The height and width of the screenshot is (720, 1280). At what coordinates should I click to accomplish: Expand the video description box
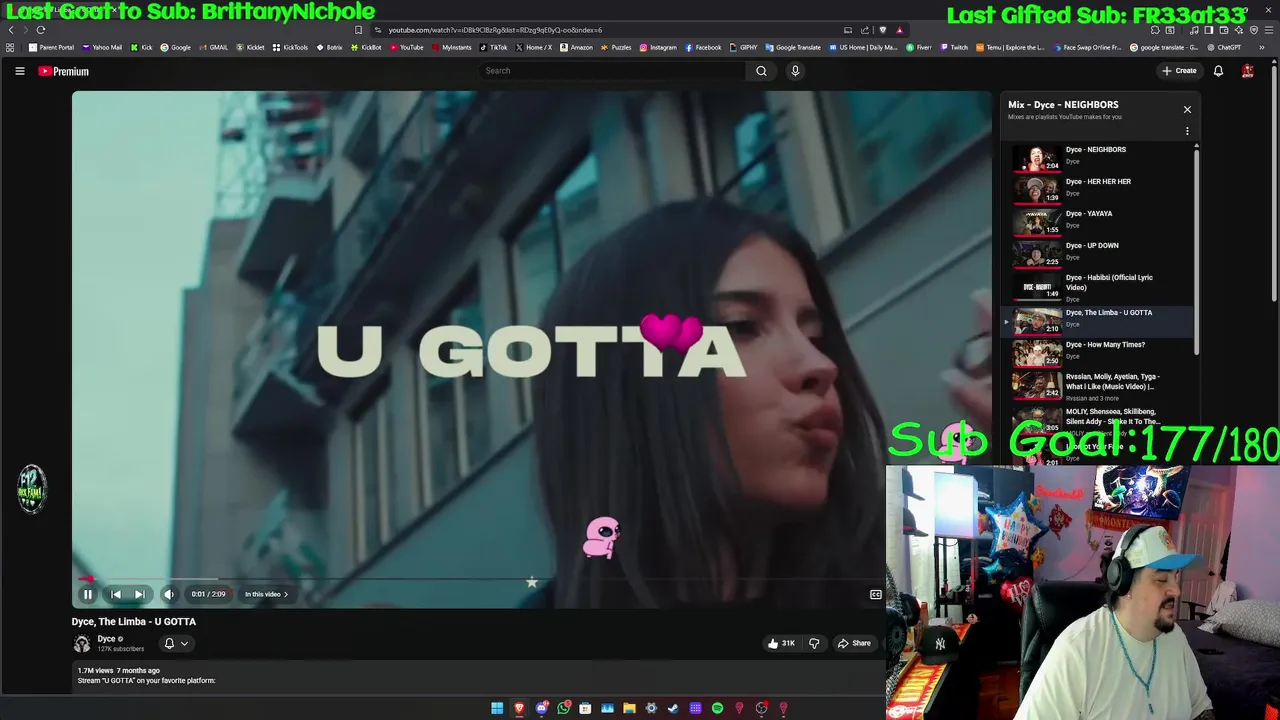[x=478, y=676]
